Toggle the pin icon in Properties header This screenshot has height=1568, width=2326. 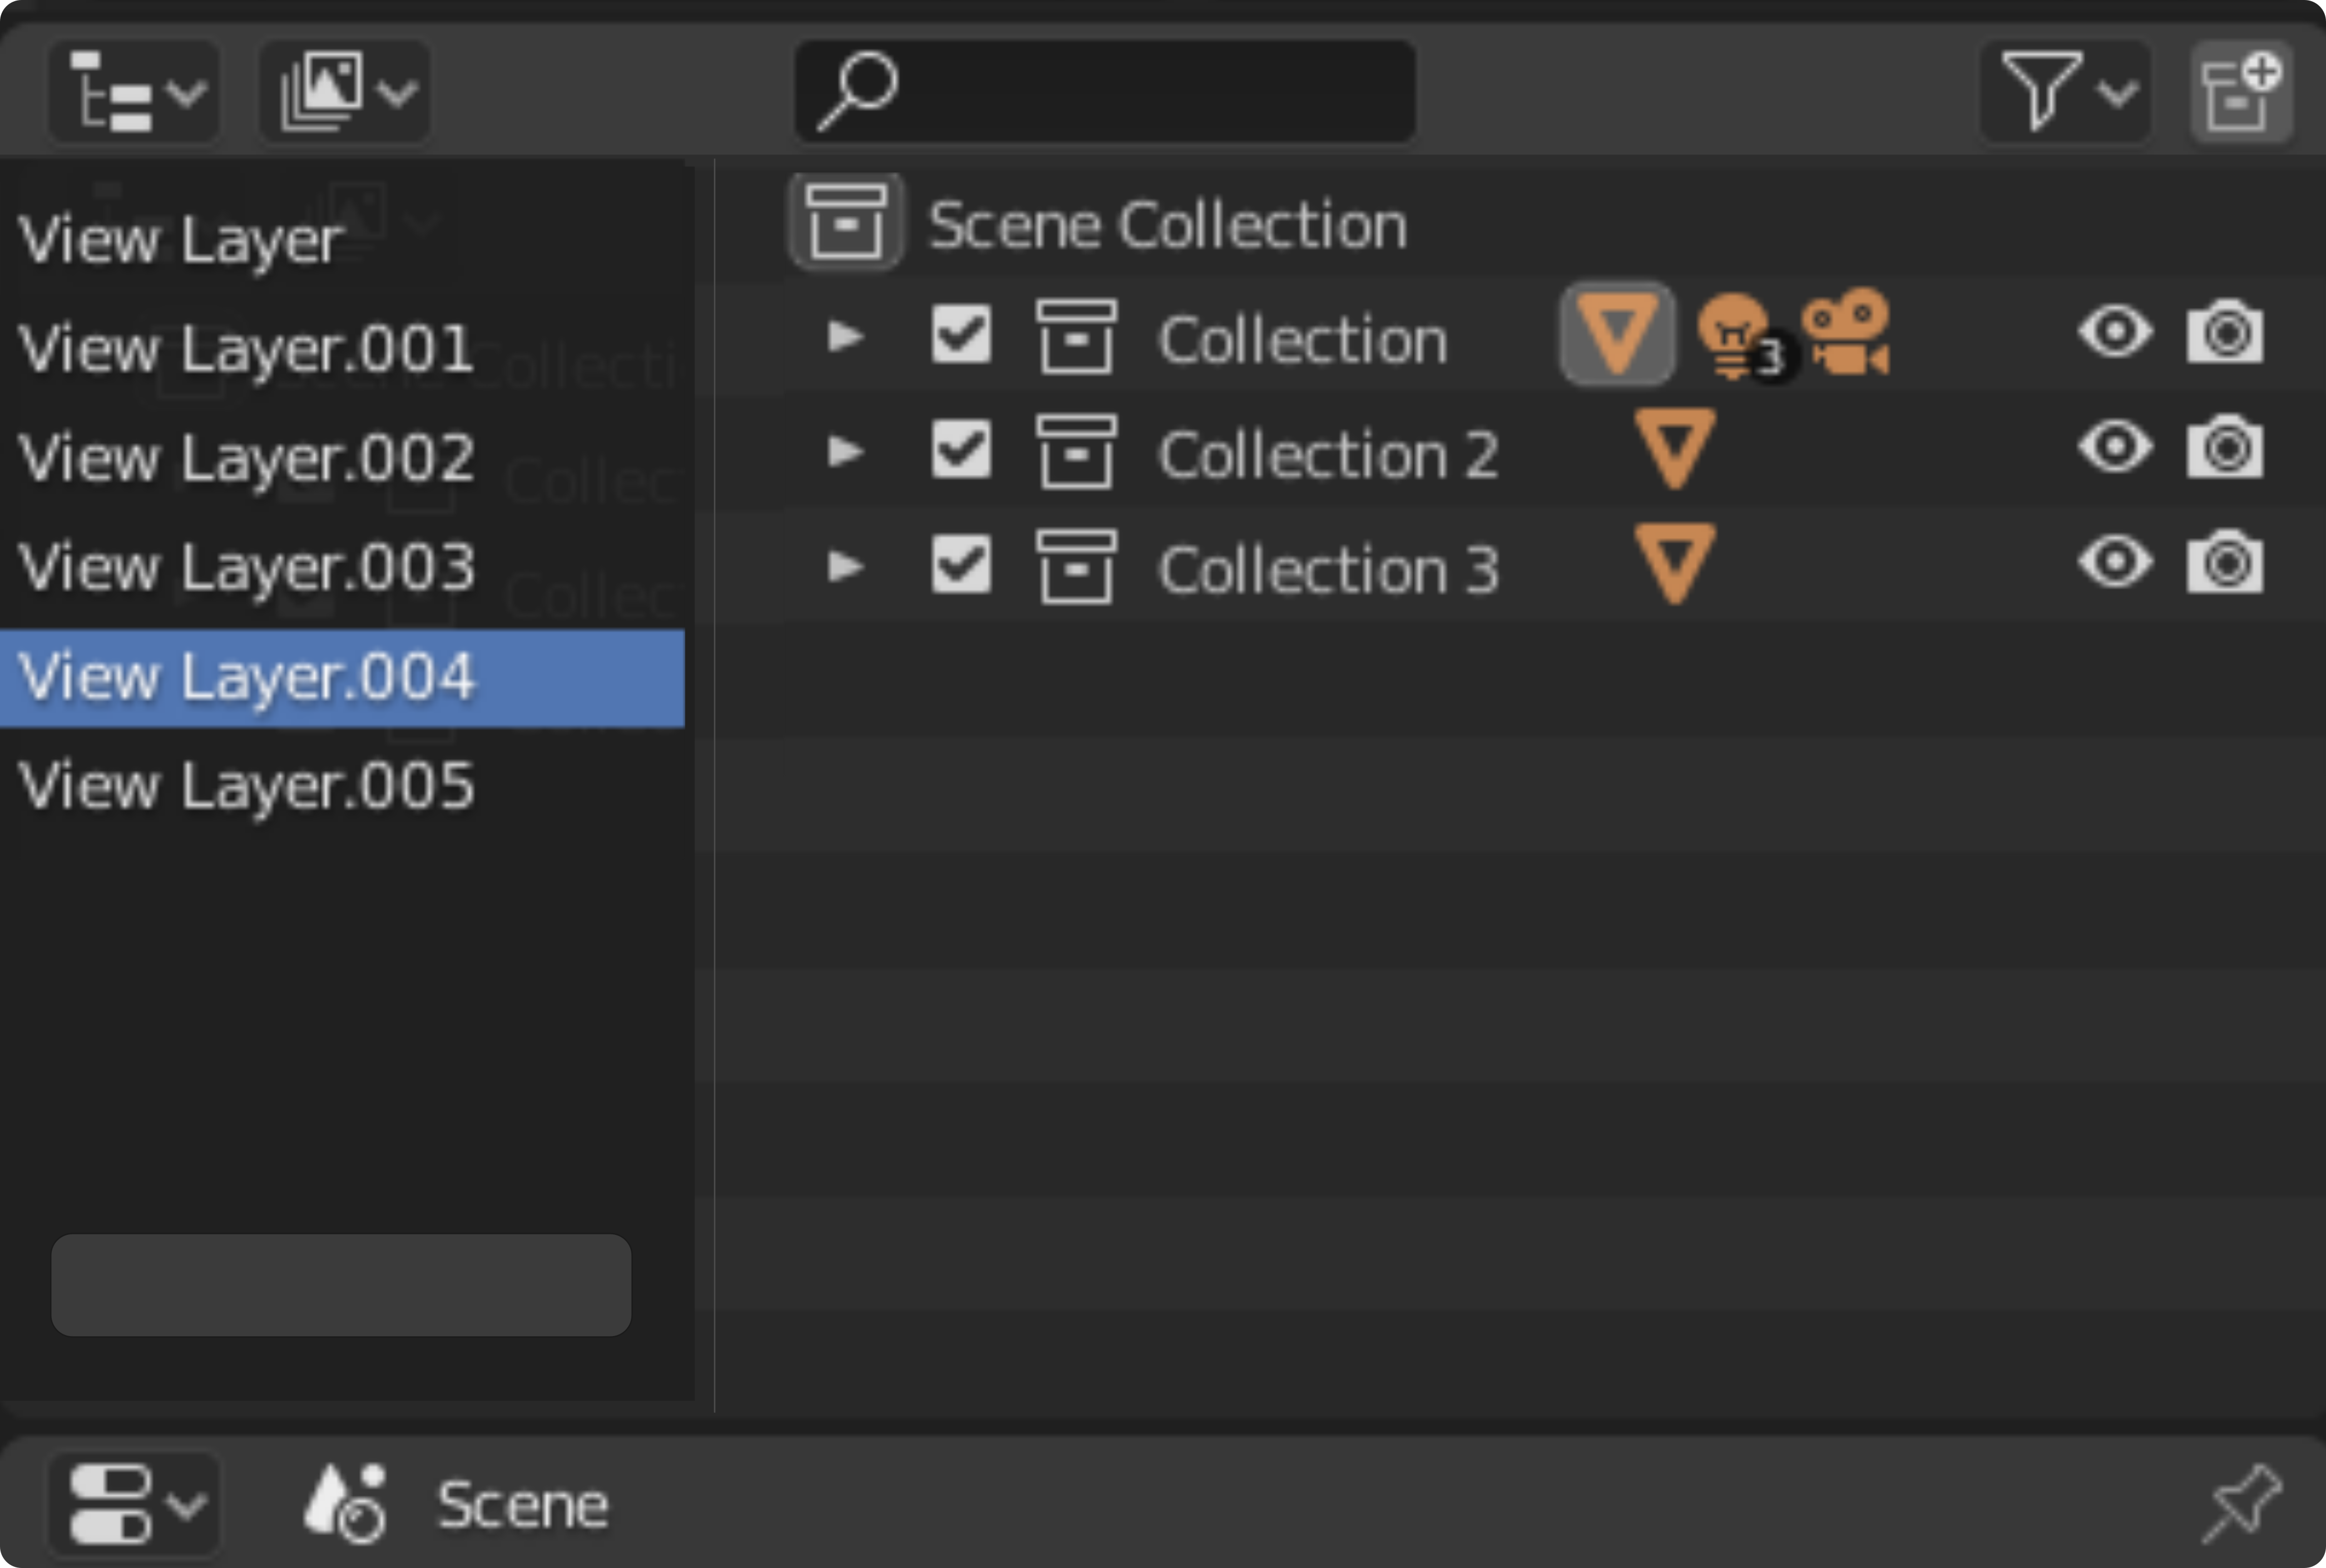[2243, 1504]
